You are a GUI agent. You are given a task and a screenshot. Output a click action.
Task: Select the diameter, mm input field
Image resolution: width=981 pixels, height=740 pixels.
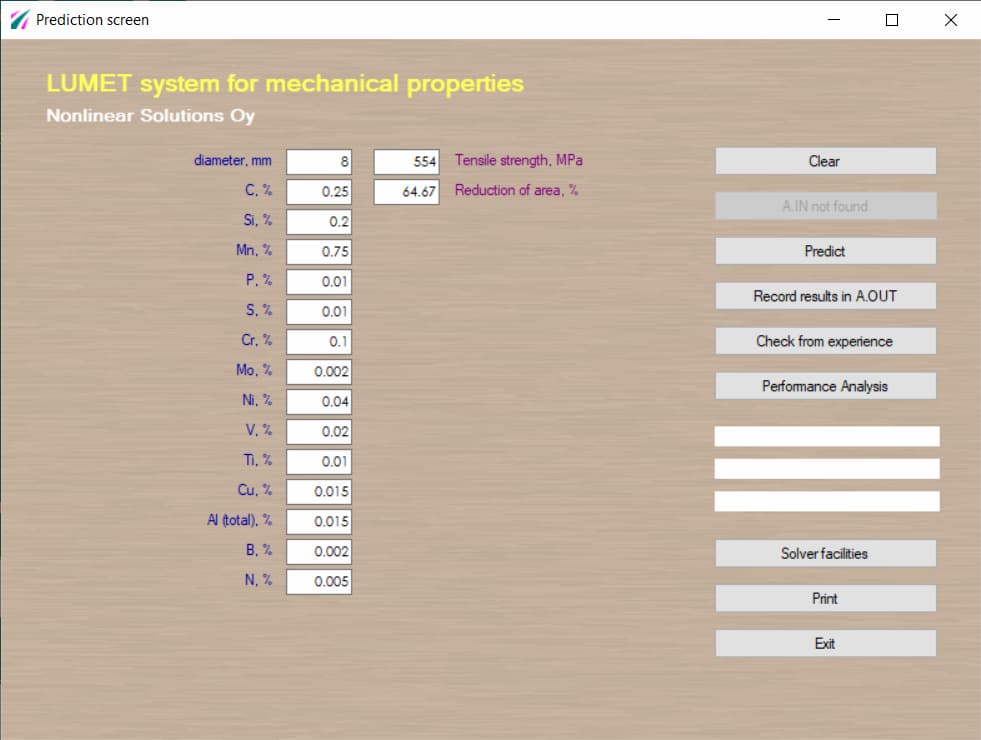pyautogui.click(x=319, y=161)
